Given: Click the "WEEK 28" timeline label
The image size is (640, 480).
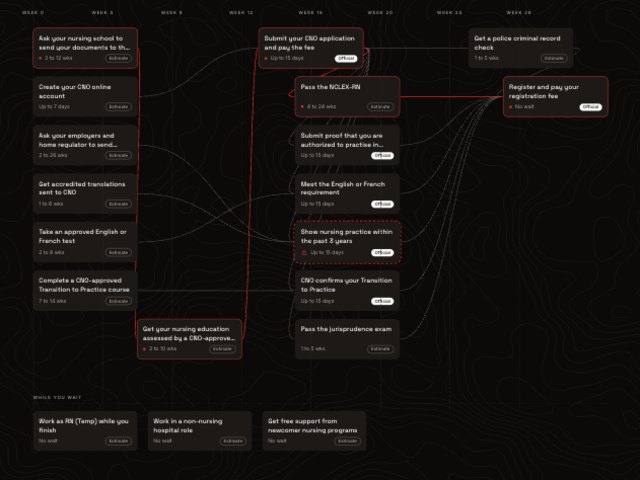Looking at the screenshot, I should [519, 13].
